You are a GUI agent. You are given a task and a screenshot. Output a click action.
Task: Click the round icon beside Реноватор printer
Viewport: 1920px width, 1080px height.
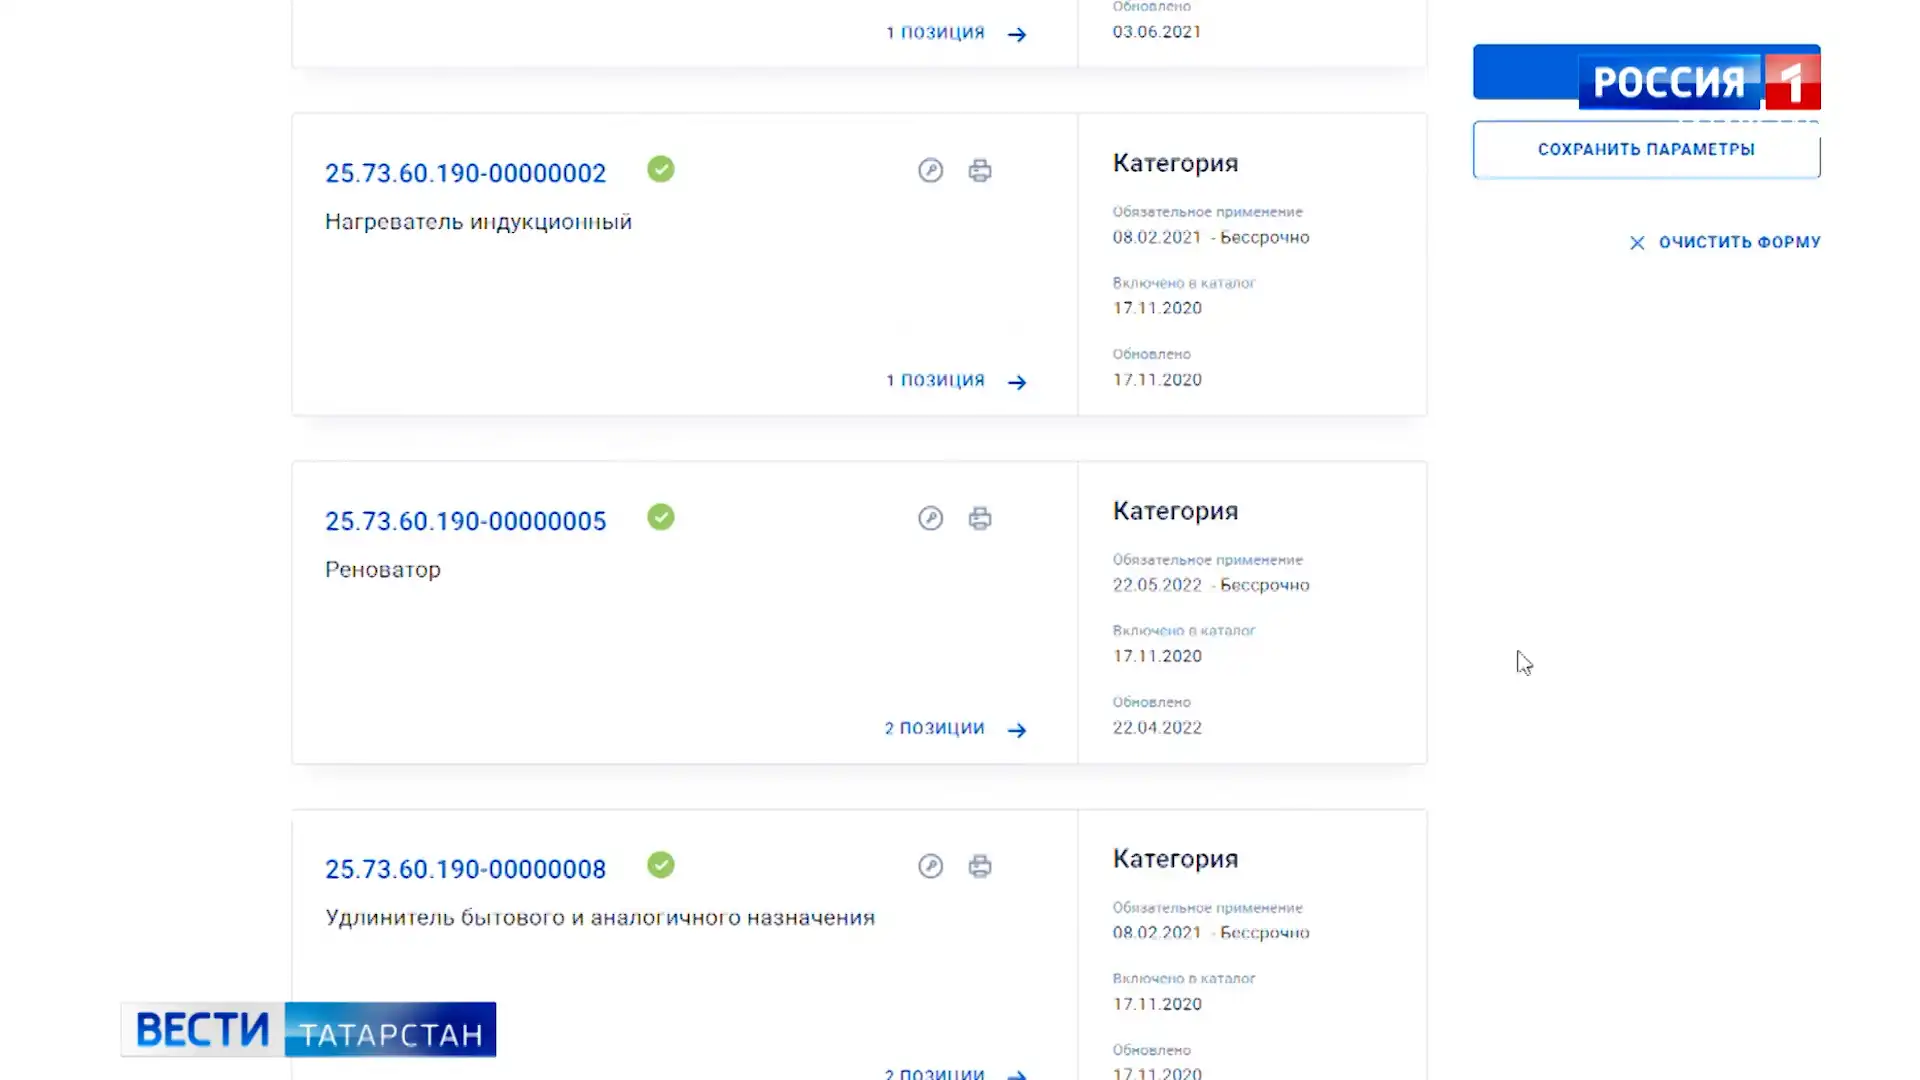coord(931,518)
